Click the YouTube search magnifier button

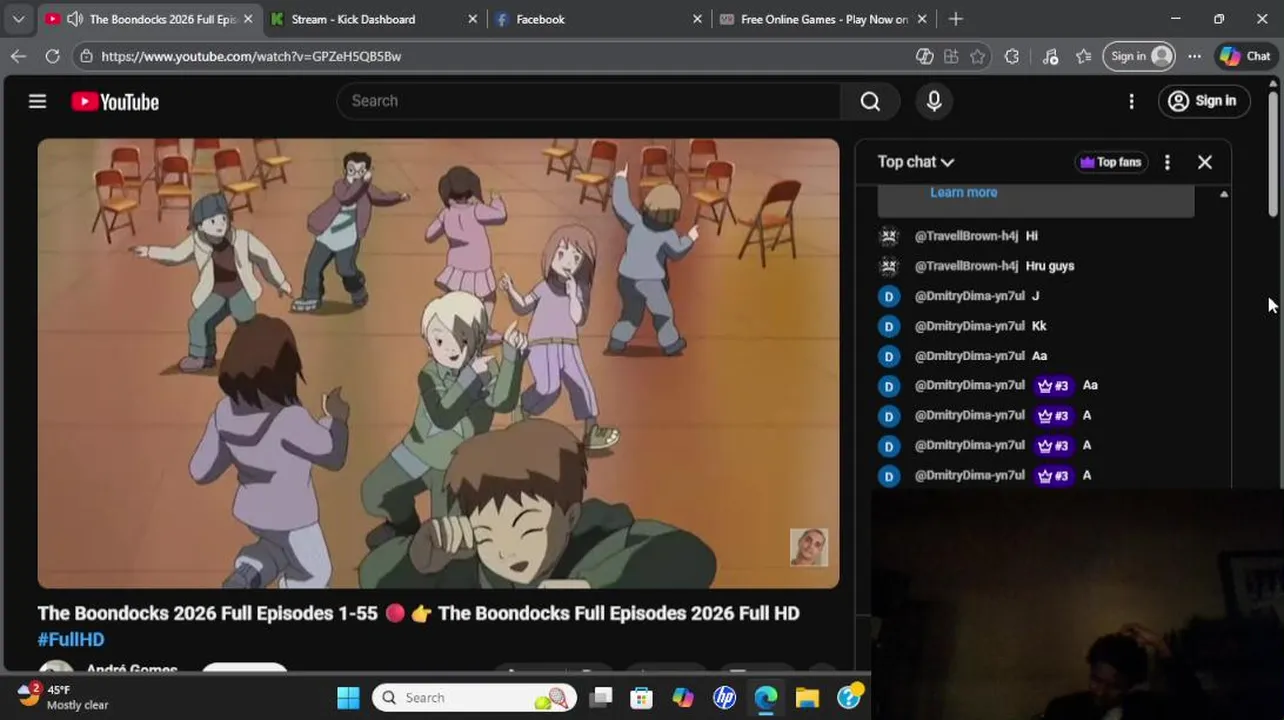pyautogui.click(x=870, y=101)
